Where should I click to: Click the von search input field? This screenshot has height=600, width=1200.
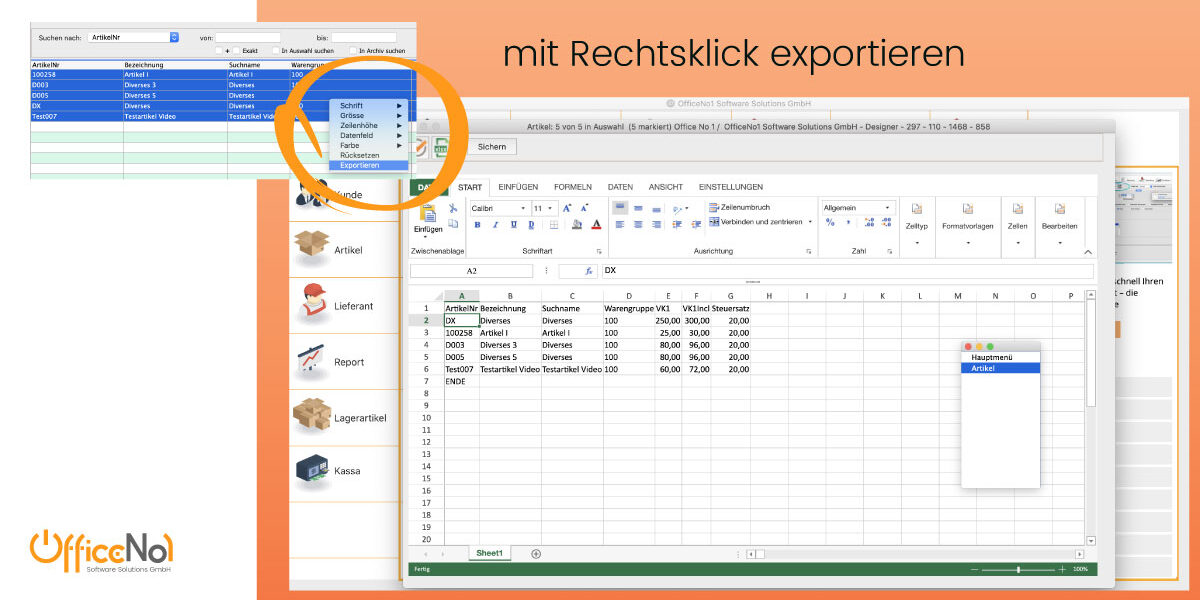(x=248, y=37)
